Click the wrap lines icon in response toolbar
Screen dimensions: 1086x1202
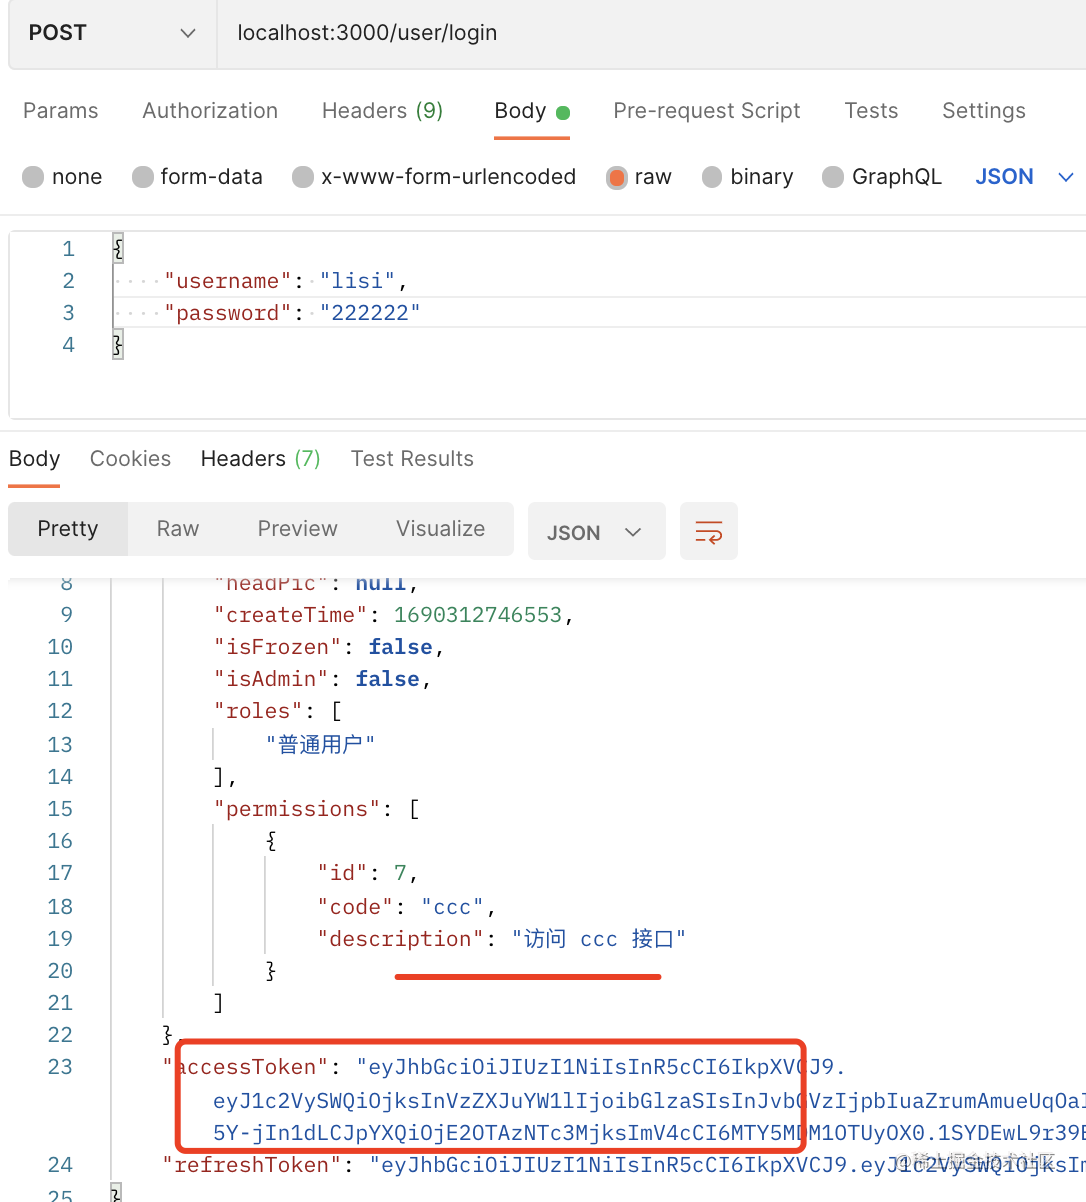click(x=708, y=531)
